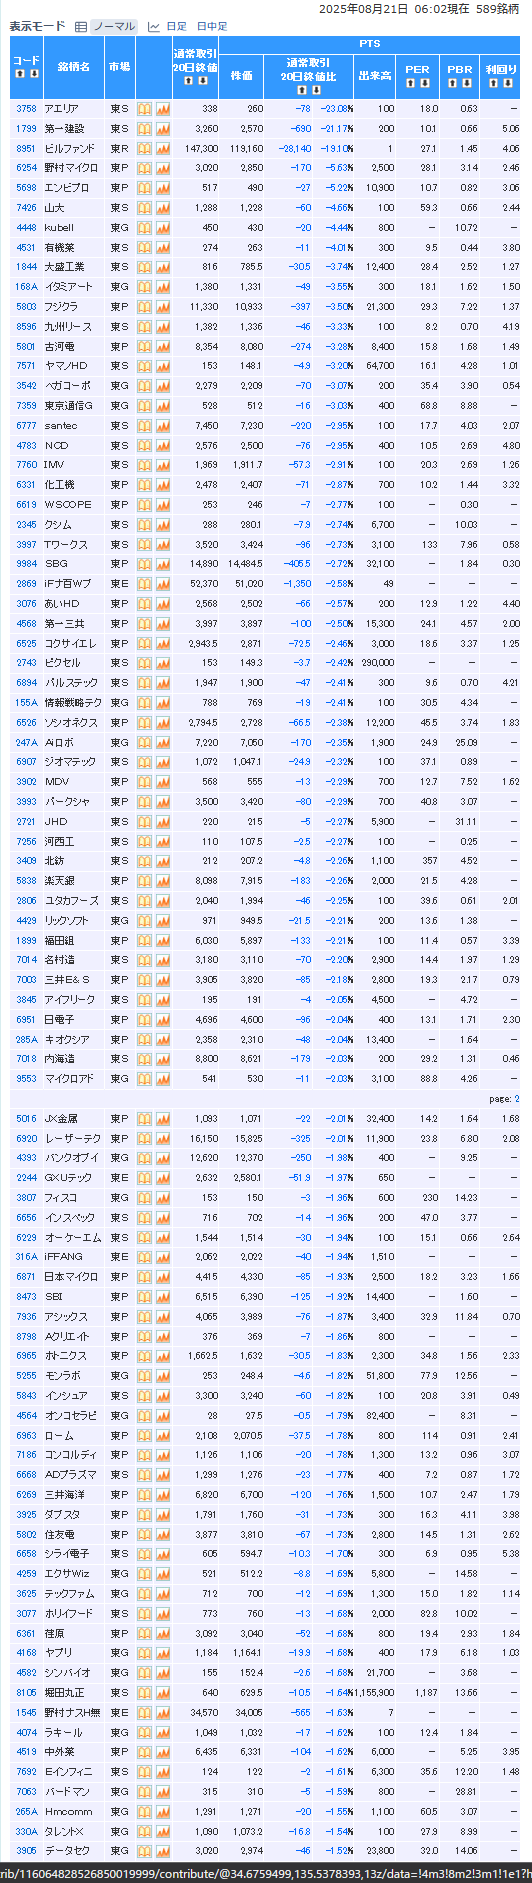Open chart icon for 中外薬 row
The width and height of the screenshot is (532, 1883).
pos(163,1752)
